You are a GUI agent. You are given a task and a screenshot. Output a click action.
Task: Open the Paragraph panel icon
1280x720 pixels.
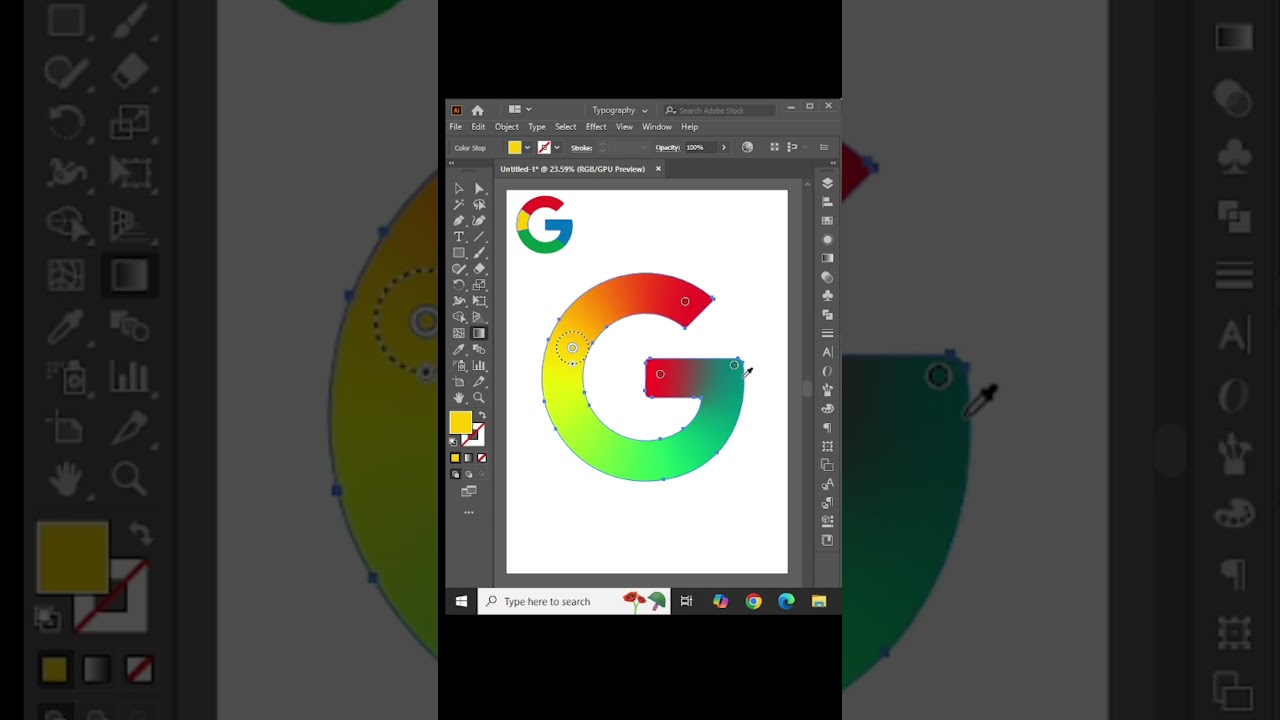[x=827, y=428]
